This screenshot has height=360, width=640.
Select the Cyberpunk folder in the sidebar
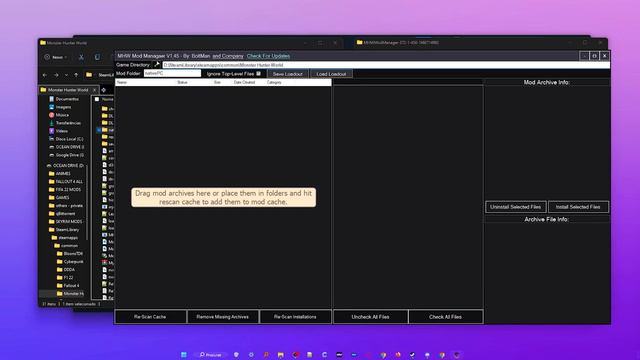(x=70, y=262)
